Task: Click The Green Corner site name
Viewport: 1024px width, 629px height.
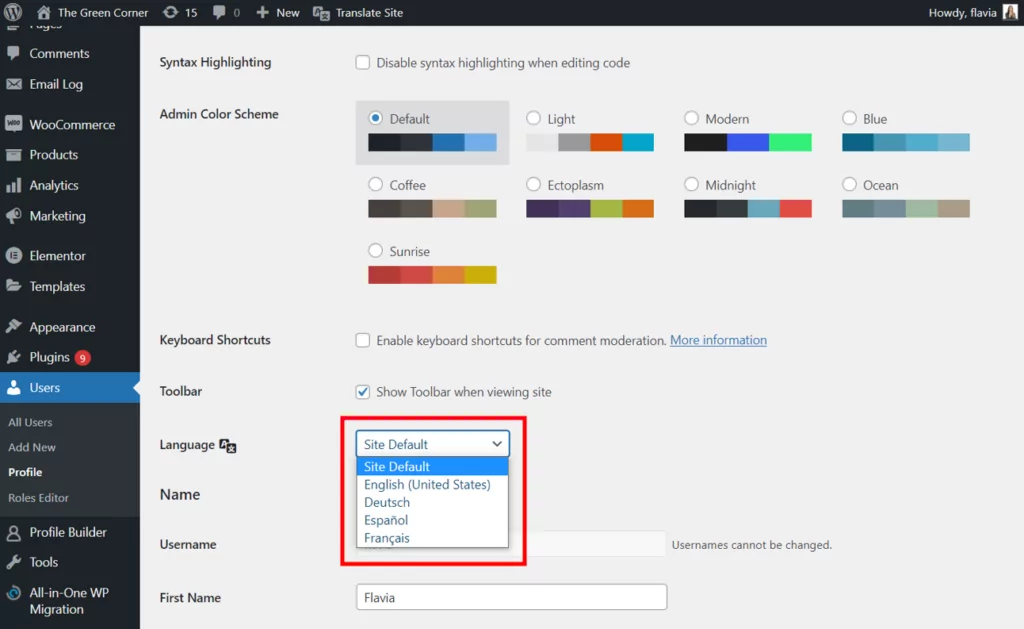Action: [103, 12]
